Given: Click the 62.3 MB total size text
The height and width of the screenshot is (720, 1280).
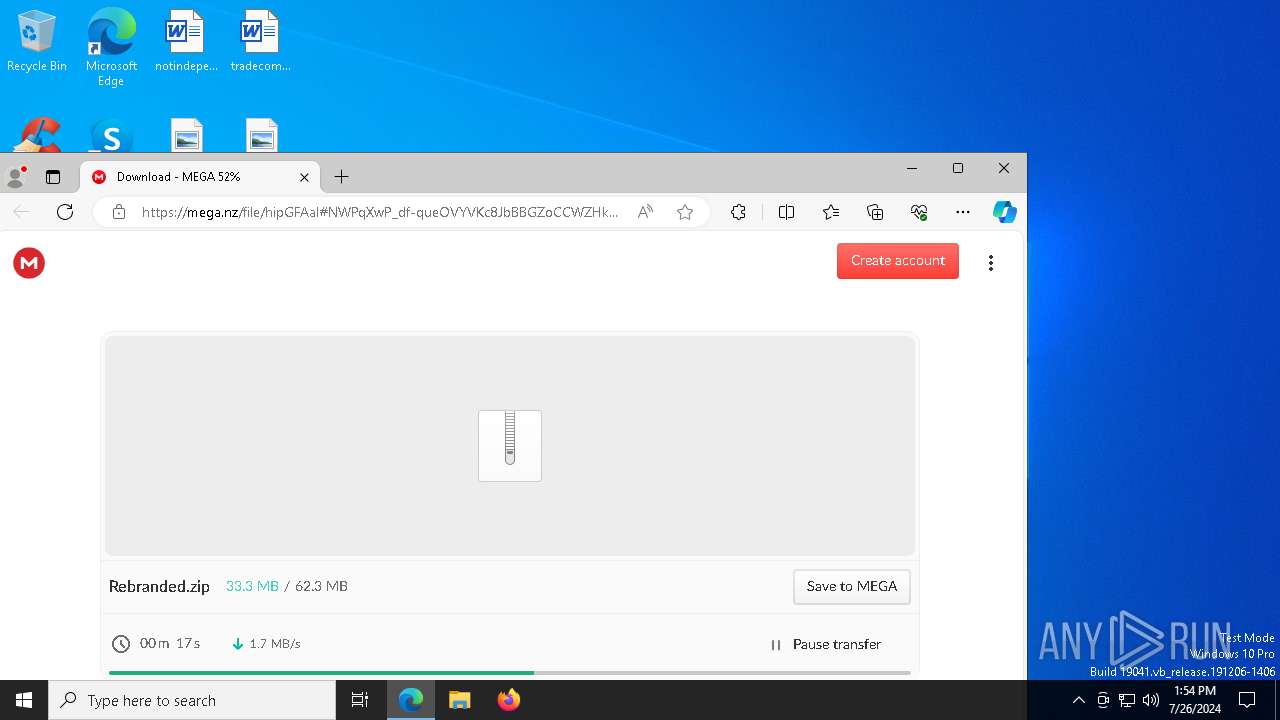Looking at the screenshot, I should (321, 586).
